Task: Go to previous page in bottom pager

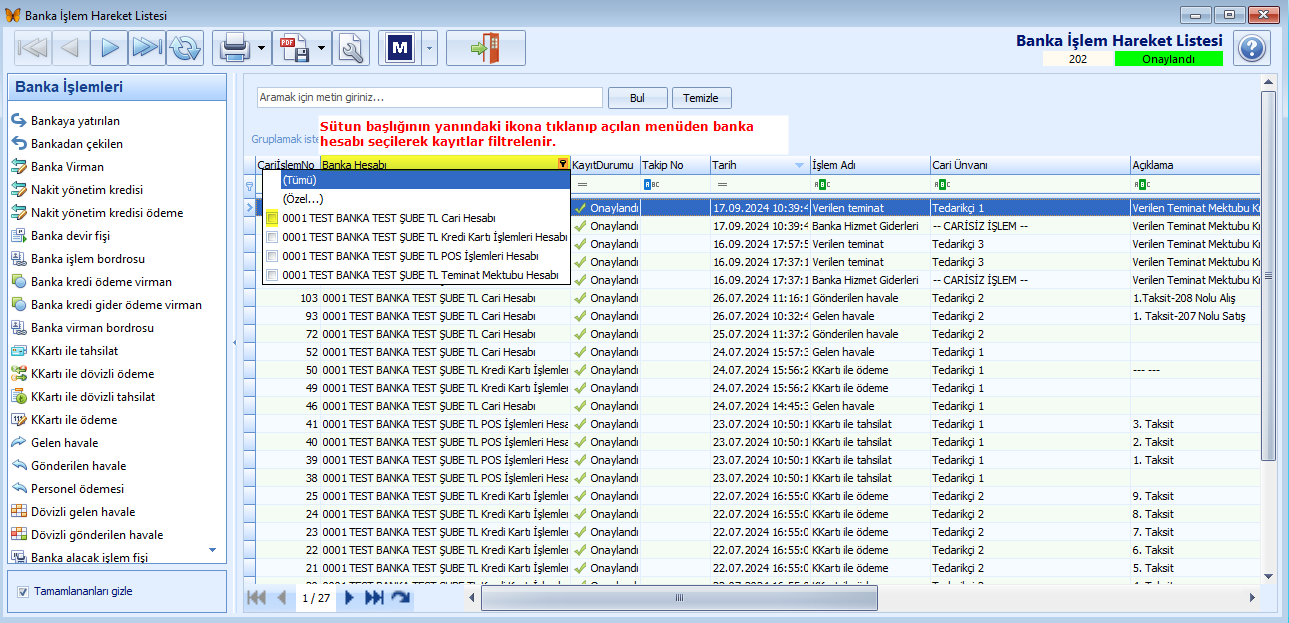Action: [x=281, y=598]
